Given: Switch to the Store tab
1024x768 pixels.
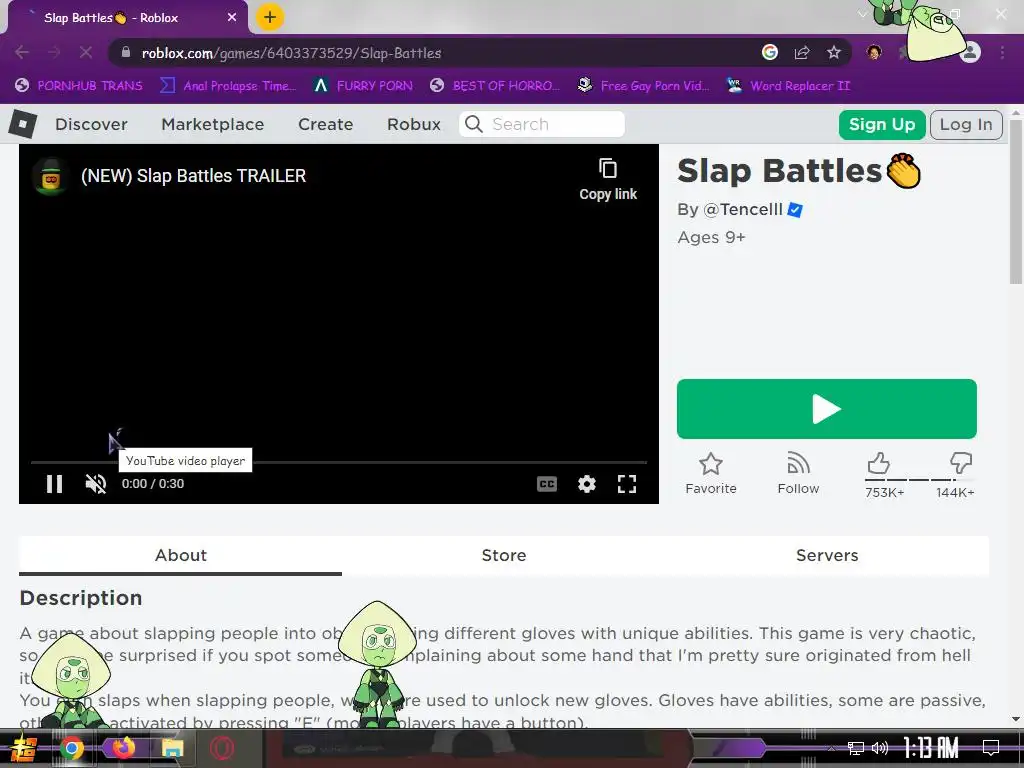Looking at the screenshot, I should 504,555.
